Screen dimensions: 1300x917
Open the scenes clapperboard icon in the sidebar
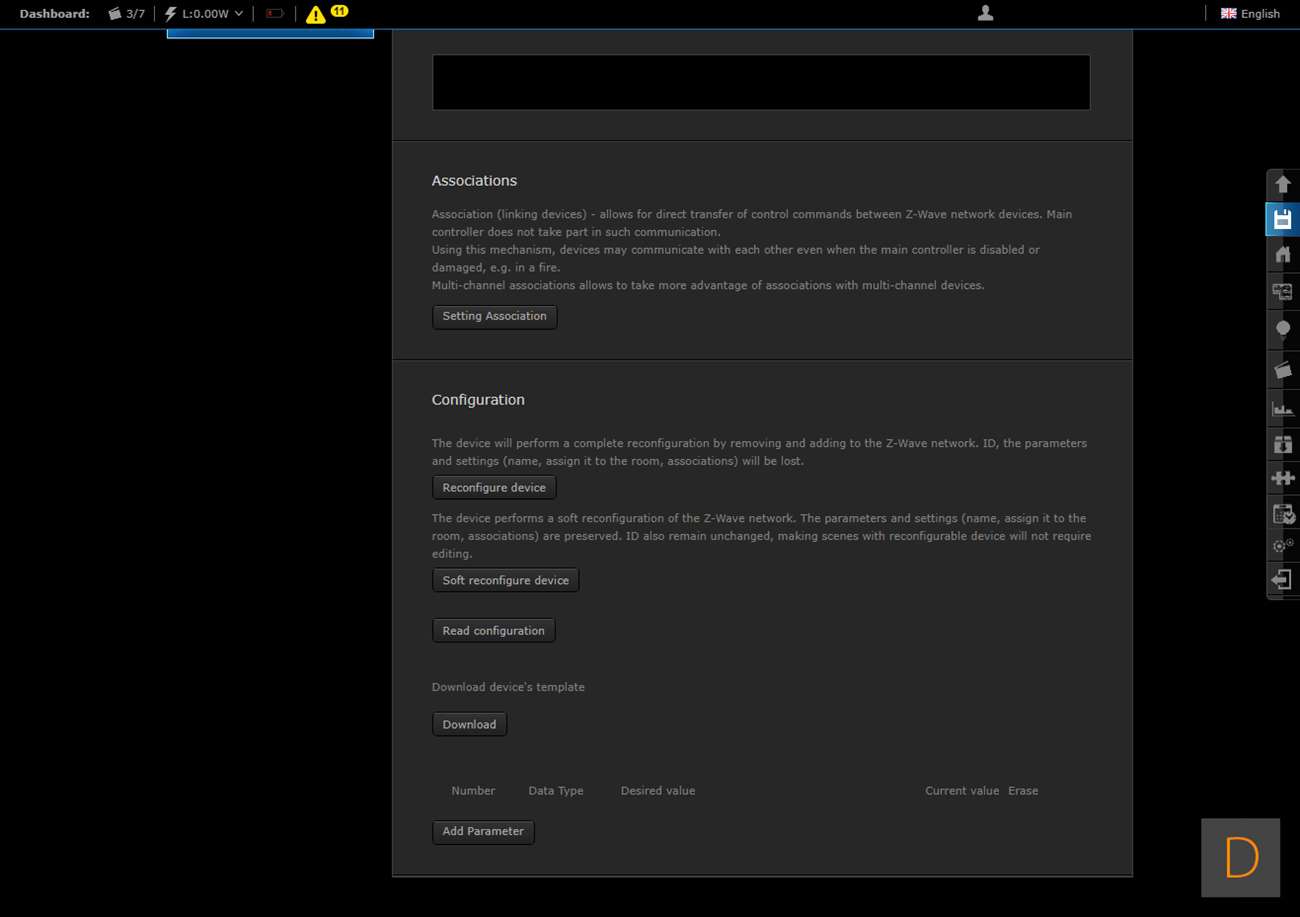(x=1283, y=370)
